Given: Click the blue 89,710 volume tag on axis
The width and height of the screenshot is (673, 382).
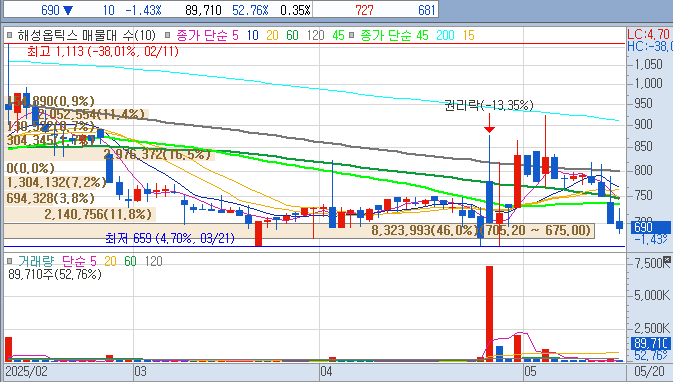Looking at the screenshot, I should click(650, 343).
